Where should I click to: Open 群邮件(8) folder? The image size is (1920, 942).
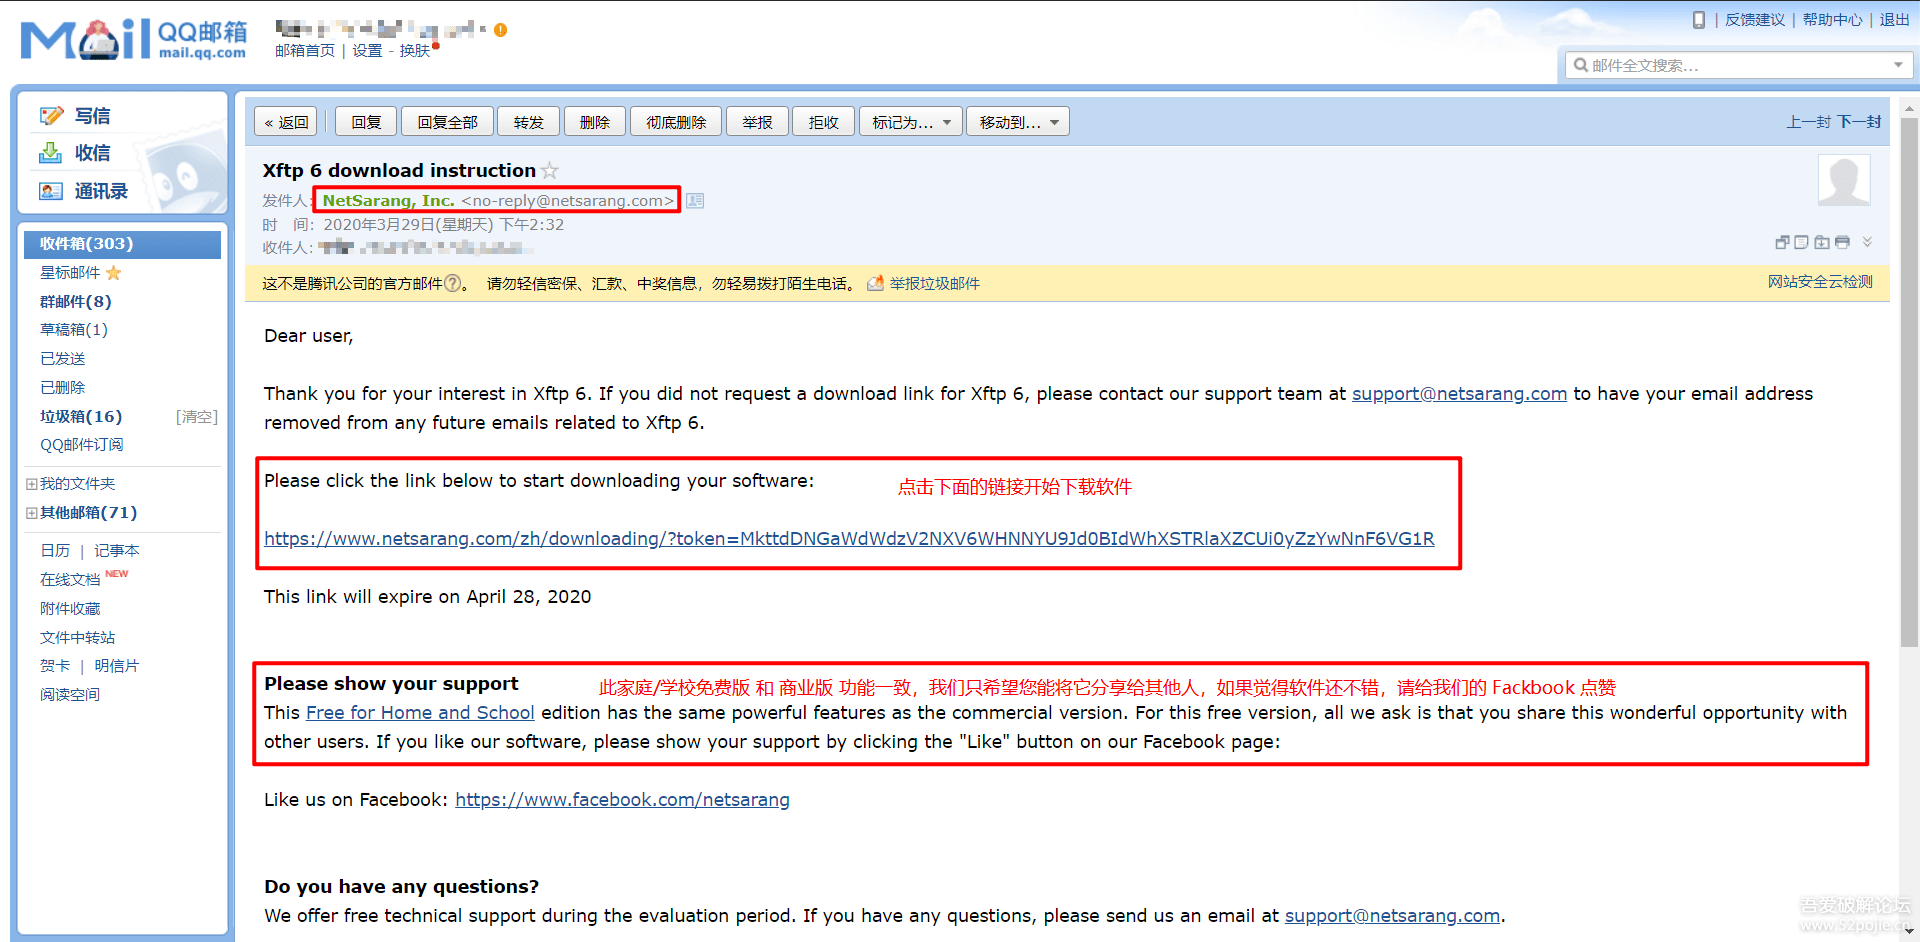pyautogui.click(x=76, y=302)
